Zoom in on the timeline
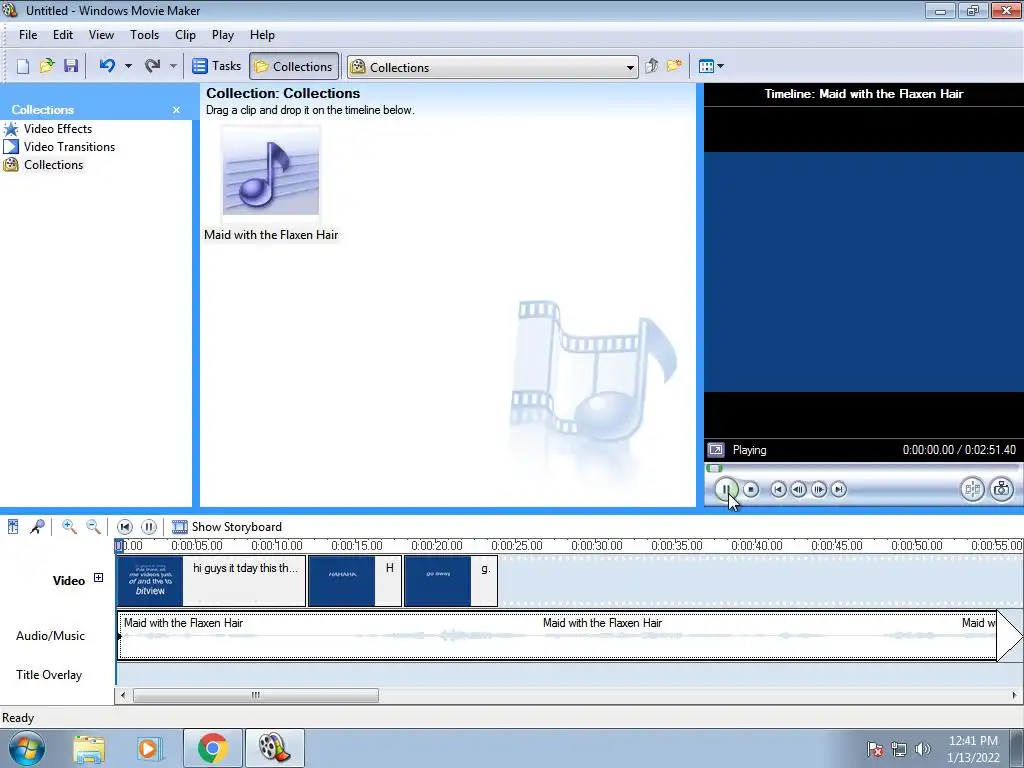Image resolution: width=1024 pixels, height=768 pixels. (69, 527)
